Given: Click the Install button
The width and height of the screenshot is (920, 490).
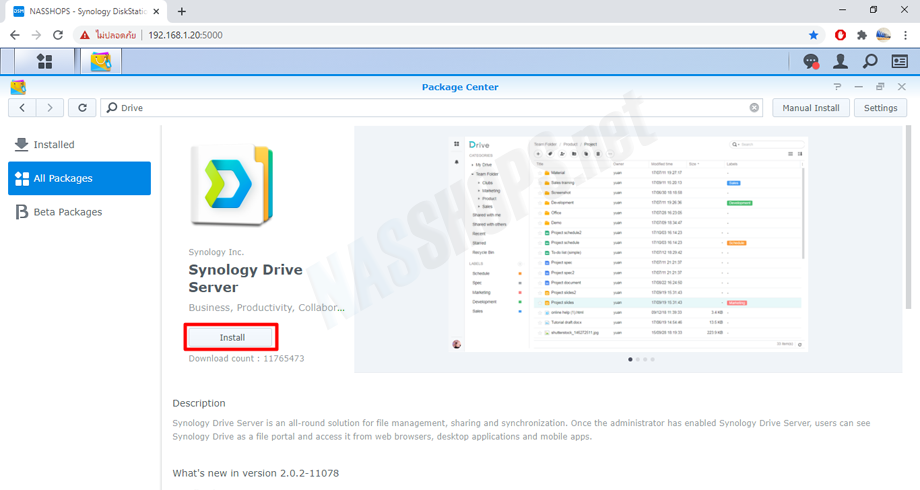Looking at the screenshot, I should point(232,337).
